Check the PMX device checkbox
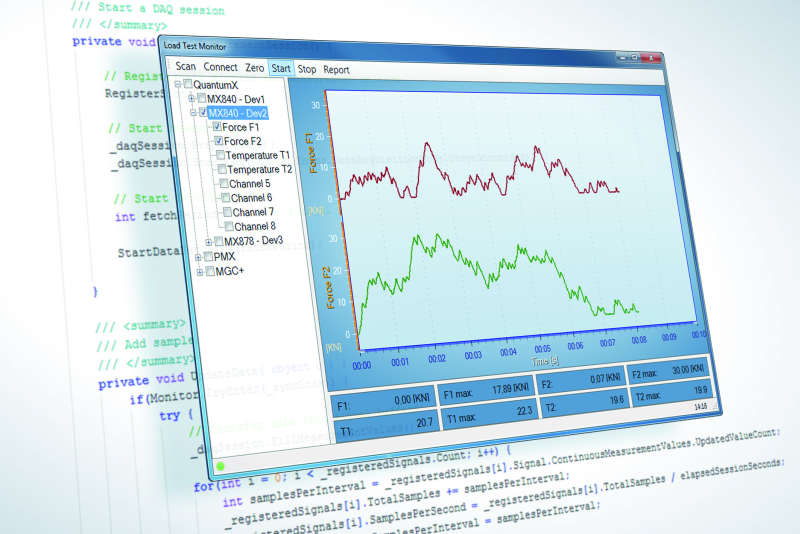 208,256
